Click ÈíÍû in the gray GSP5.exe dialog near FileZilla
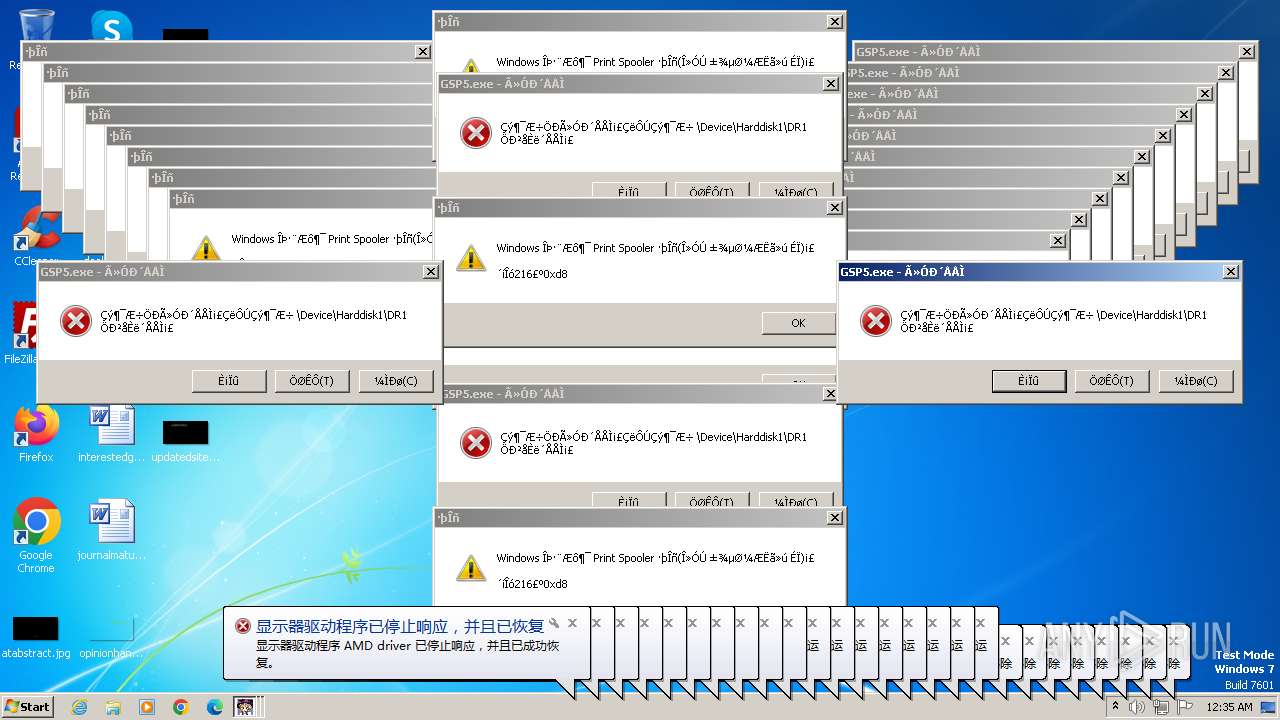This screenshot has height=720, width=1280. pos(229,381)
